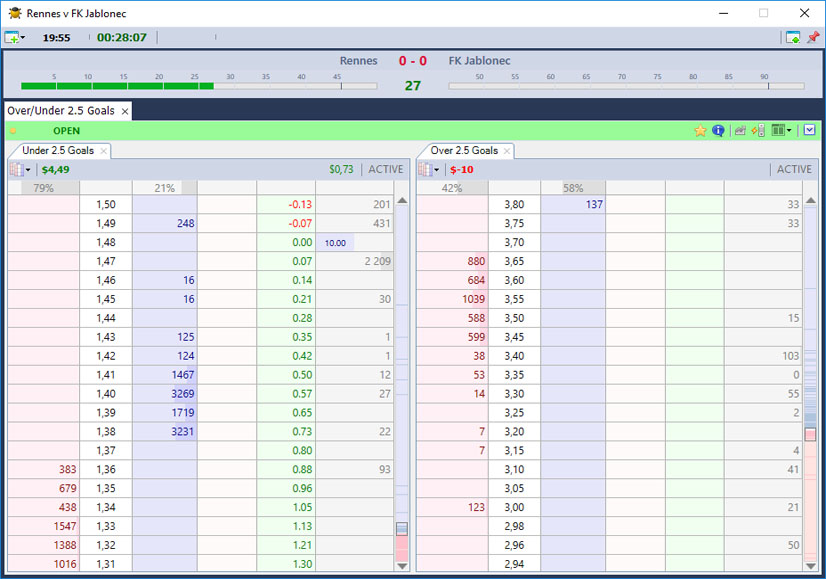Screen dimensions: 826x579
Task: Click the 19:55 clock time
Action: click(56, 38)
